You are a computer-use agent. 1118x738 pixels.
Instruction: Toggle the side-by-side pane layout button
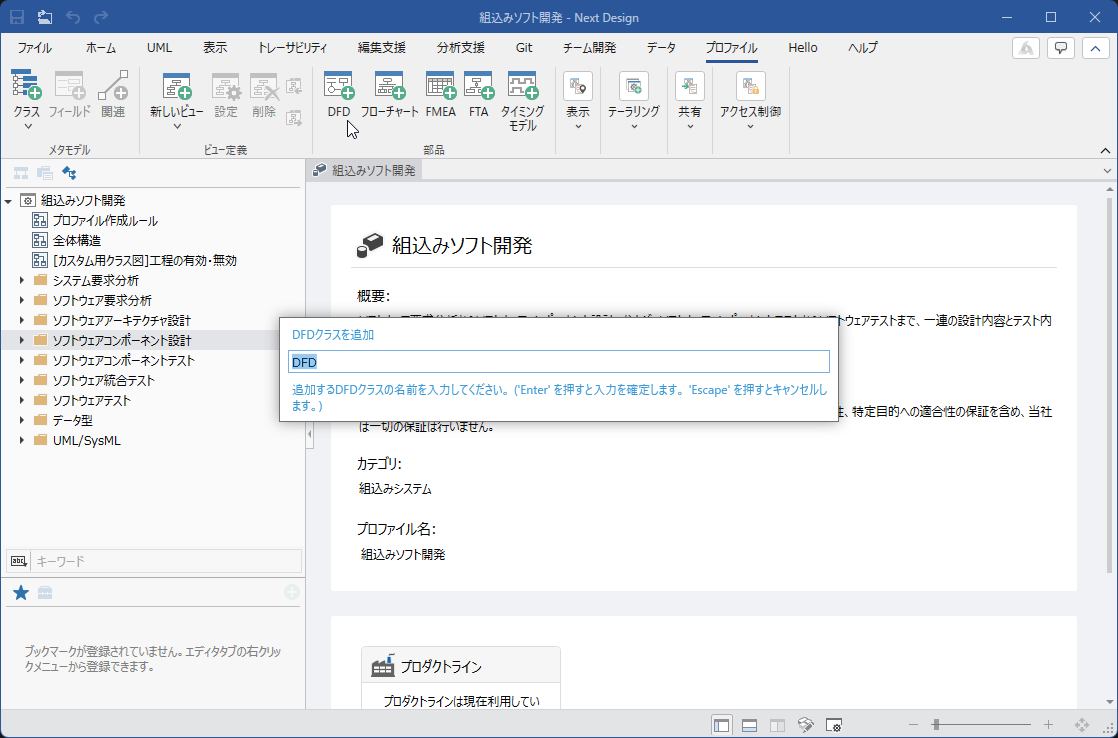[777, 725]
